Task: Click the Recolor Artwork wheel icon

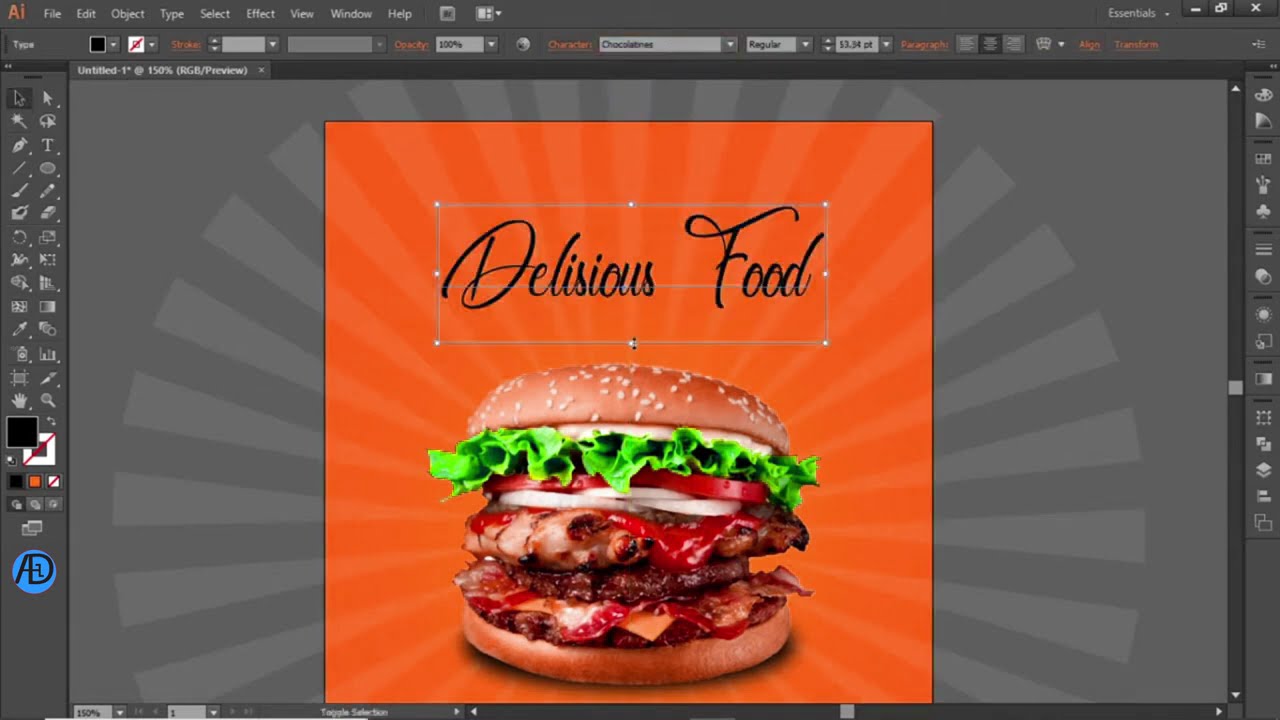Action: point(523,44)
